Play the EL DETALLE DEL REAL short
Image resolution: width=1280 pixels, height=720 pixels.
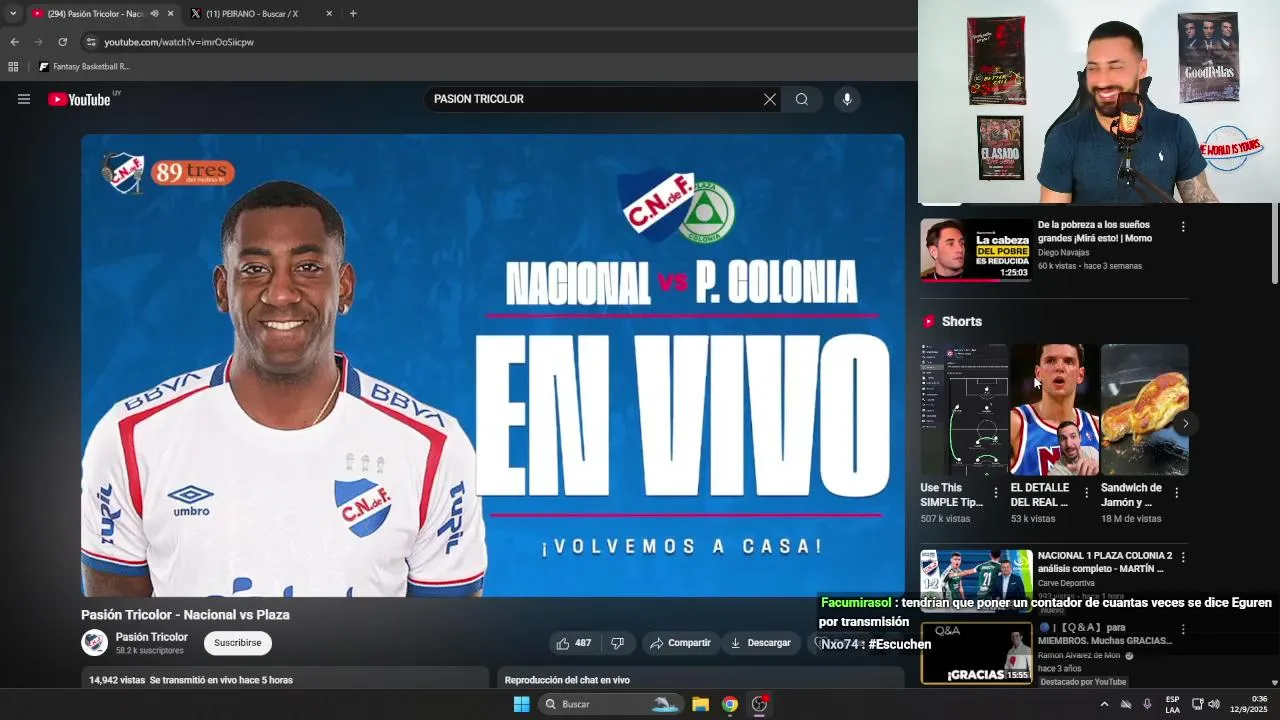pyautogui.click(x=1054, y=410)
